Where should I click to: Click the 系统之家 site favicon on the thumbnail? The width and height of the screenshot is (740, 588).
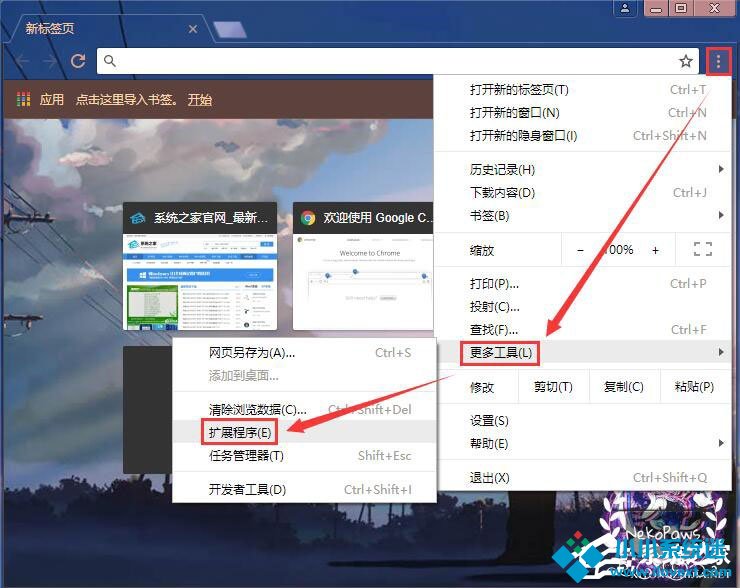[137, 218]
